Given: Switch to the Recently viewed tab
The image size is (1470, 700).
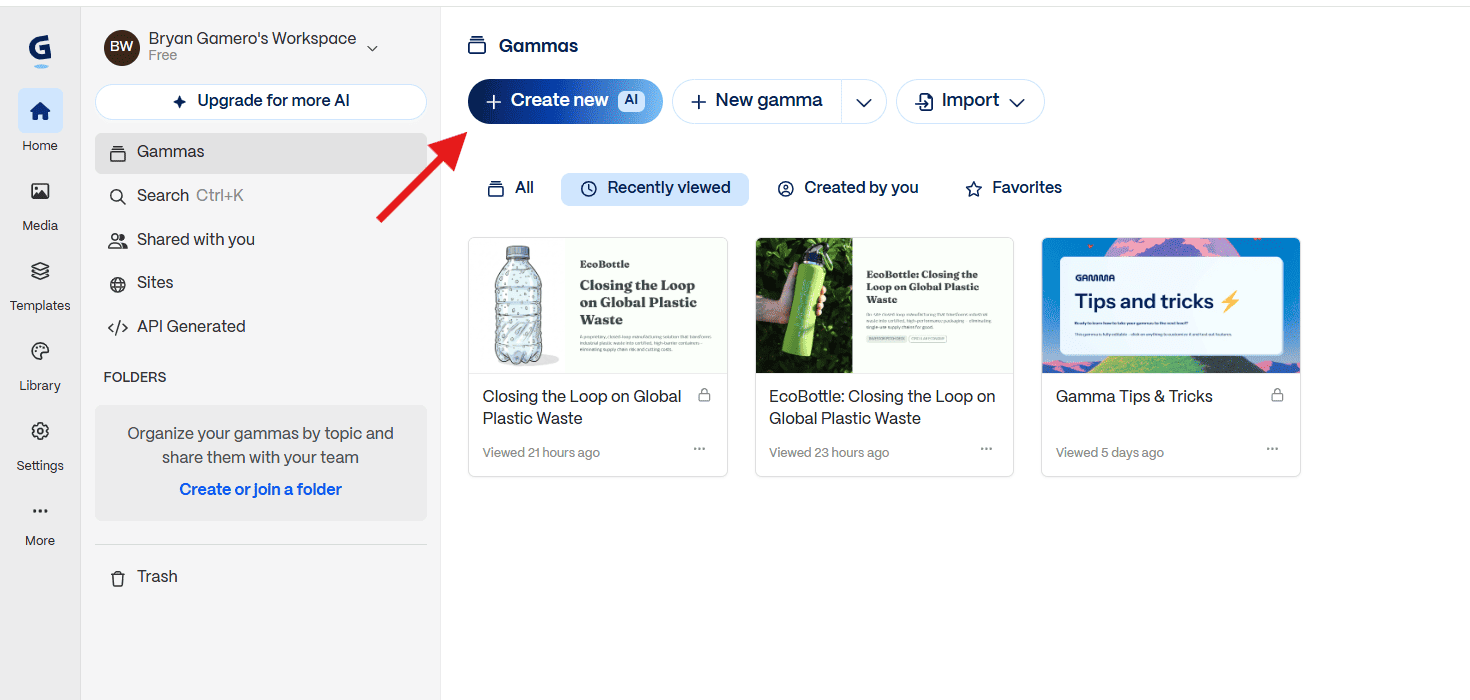Looking at the screenshot, I should point(655,188).
